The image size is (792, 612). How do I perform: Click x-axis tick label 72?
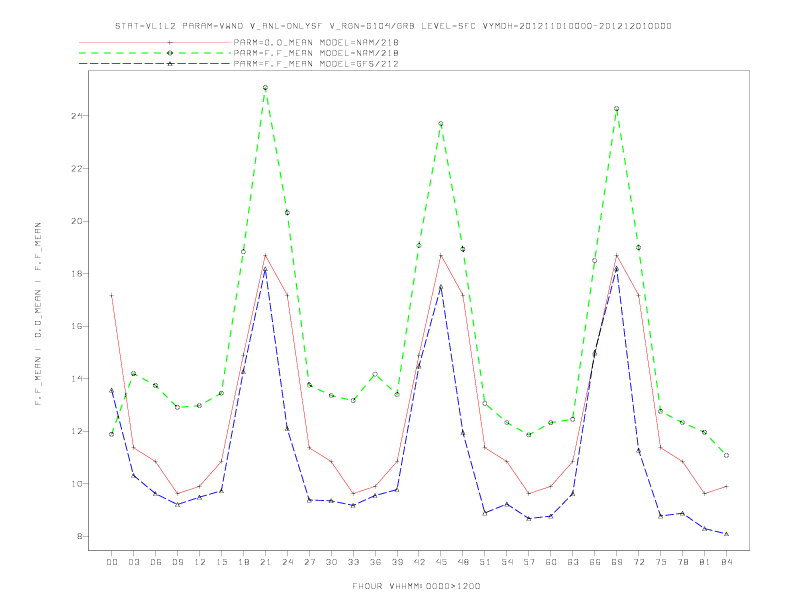tap(638, 562)
